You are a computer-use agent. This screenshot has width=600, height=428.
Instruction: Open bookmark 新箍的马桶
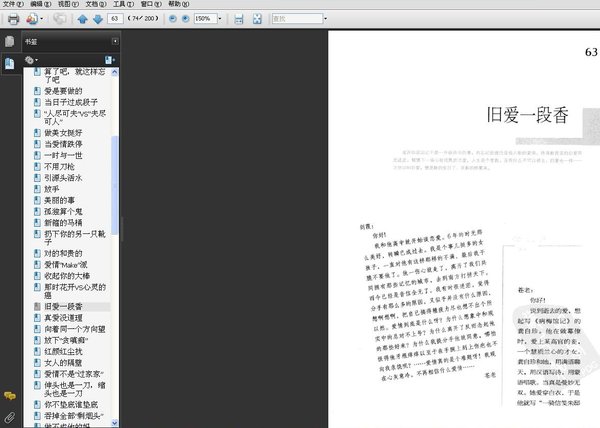63,223
